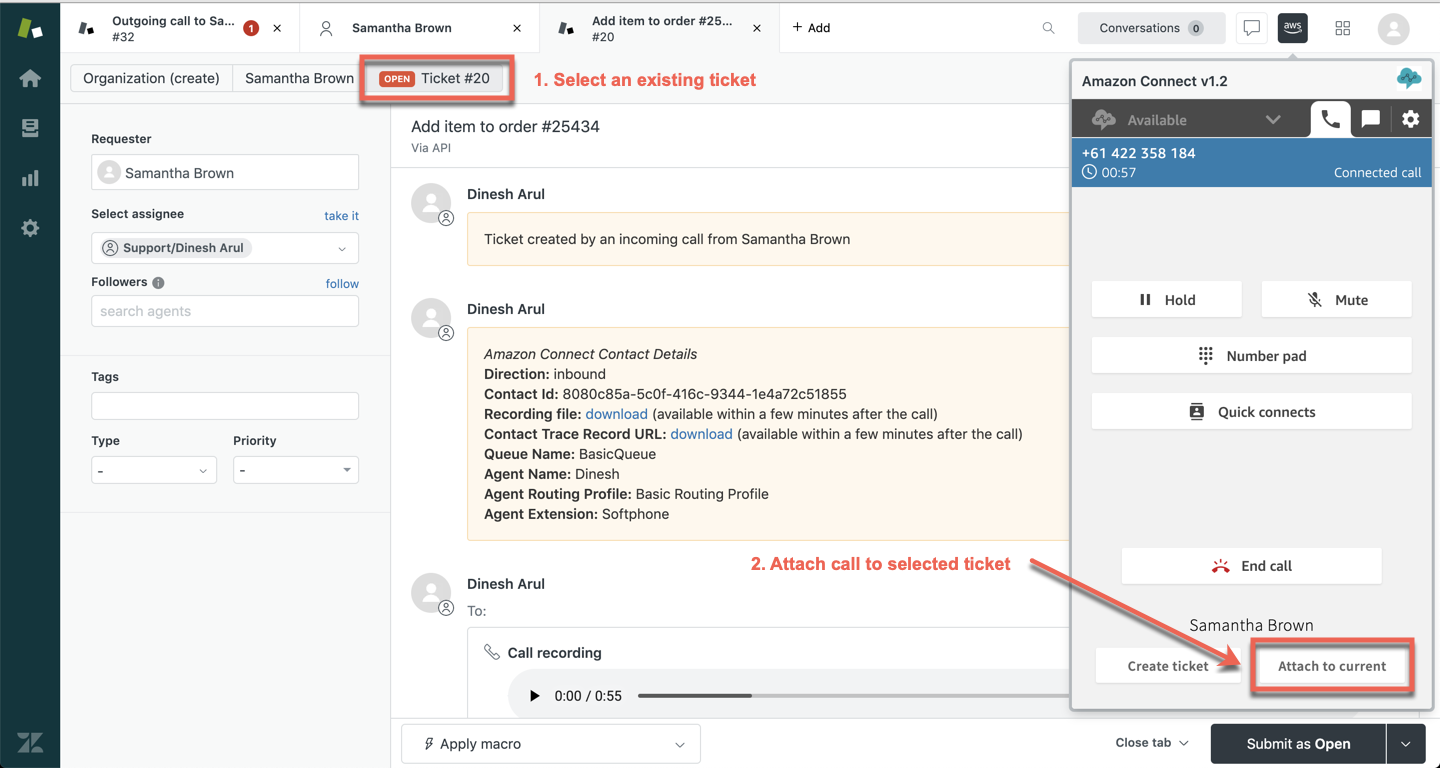Screen dimensions: 1440x768
Task: Open the Amazon Connect settings gear
Action: pyautogui.click(x=1410, y=119)
